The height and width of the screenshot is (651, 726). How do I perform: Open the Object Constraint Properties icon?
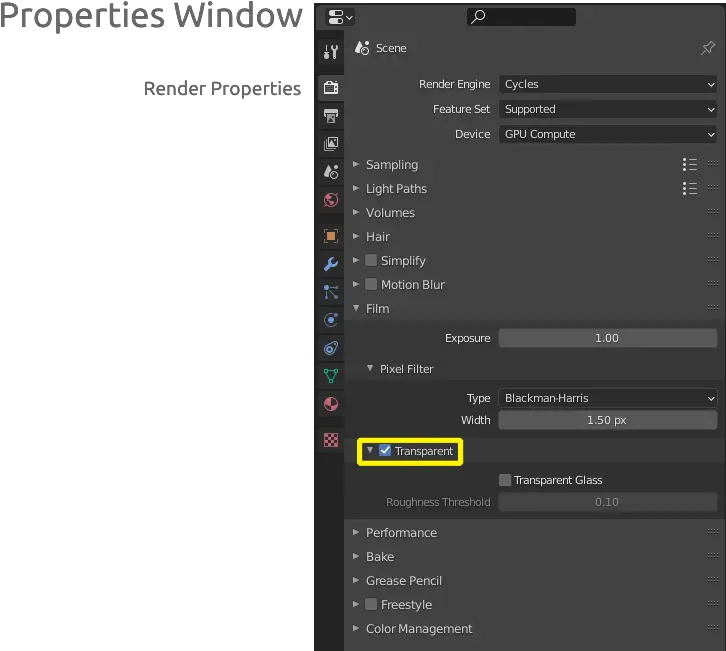(331, 348)
